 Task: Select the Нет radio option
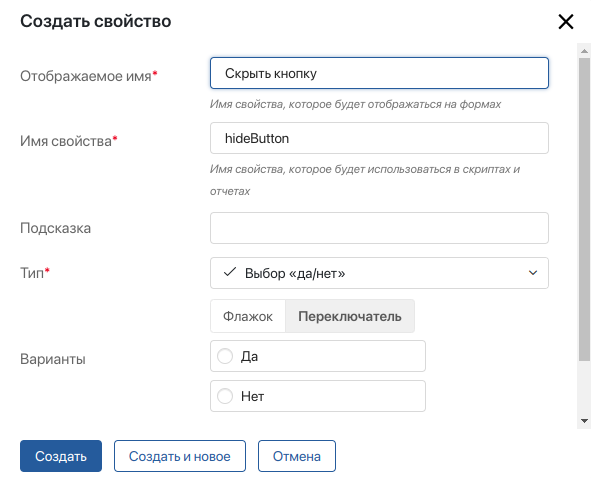point(225,396)
